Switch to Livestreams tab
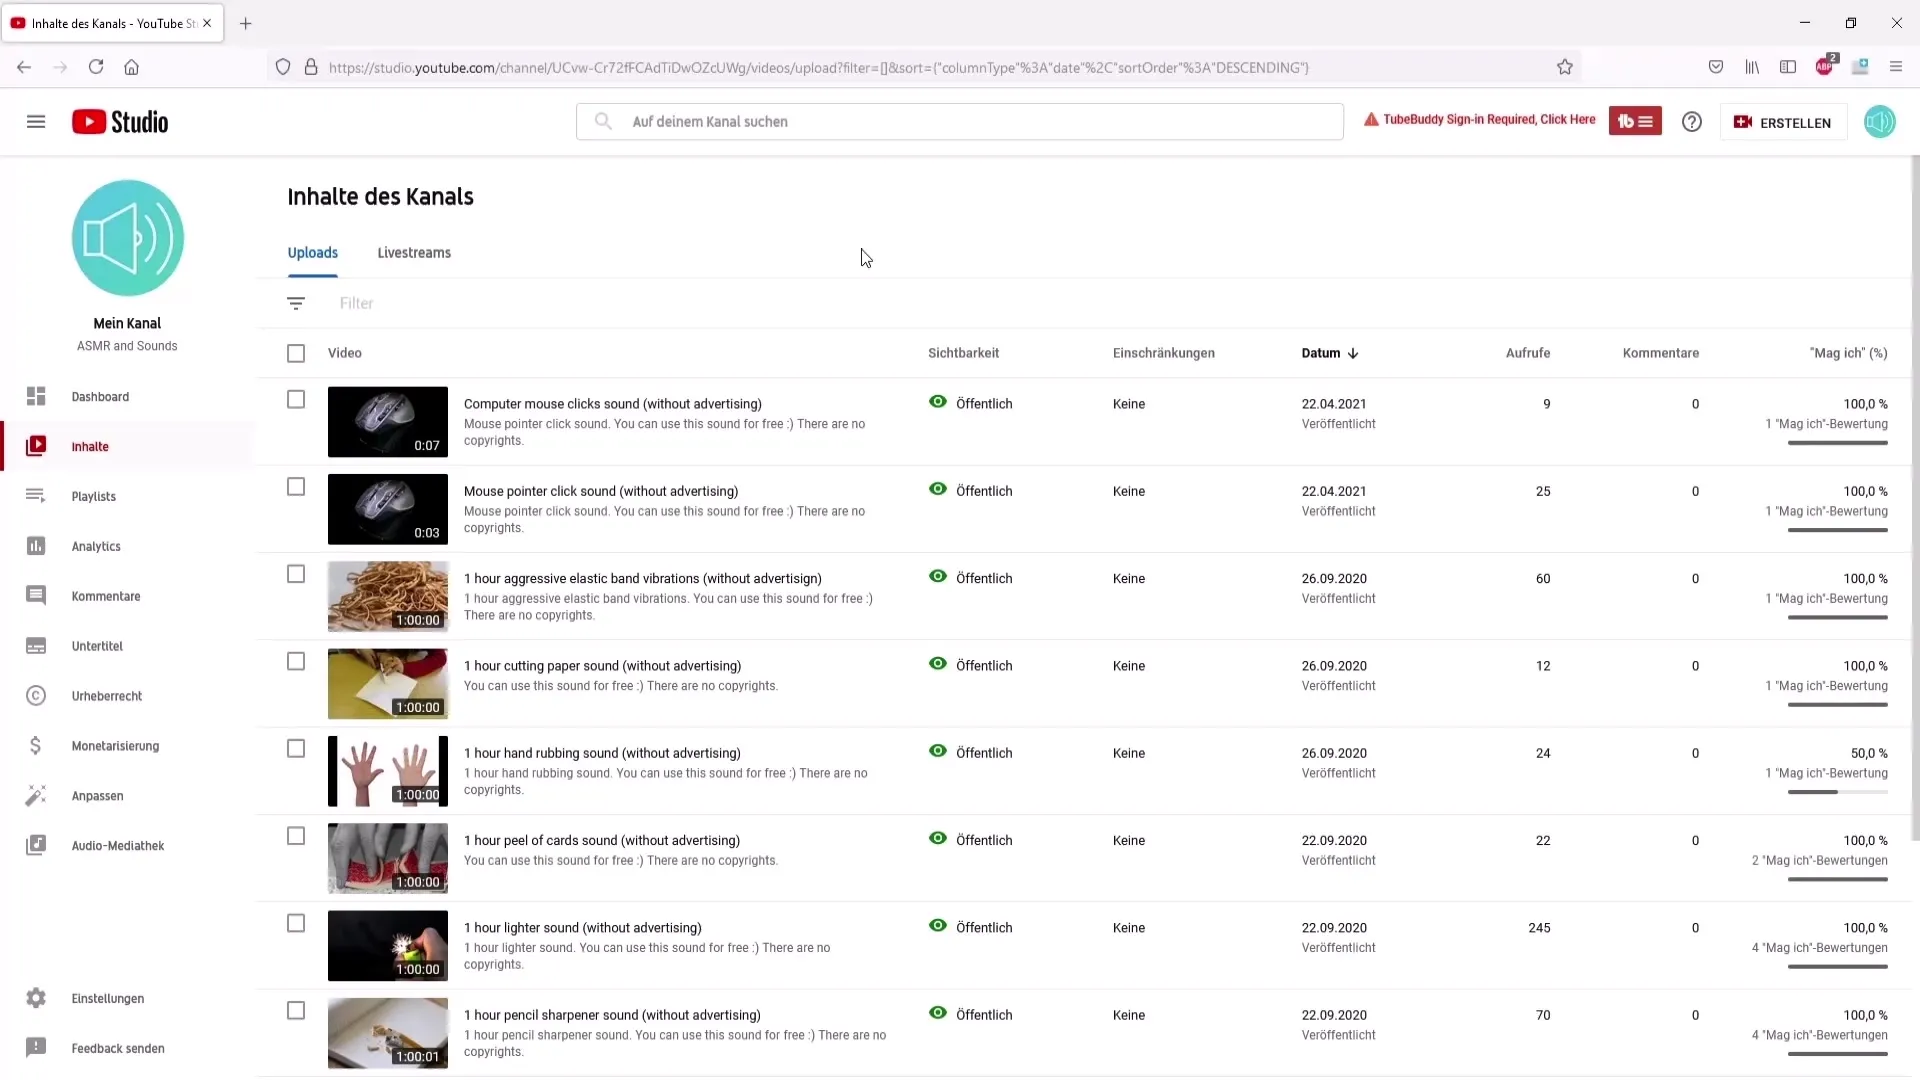This screenshot has width=1920, height=1080. click(x=414, y=252)
